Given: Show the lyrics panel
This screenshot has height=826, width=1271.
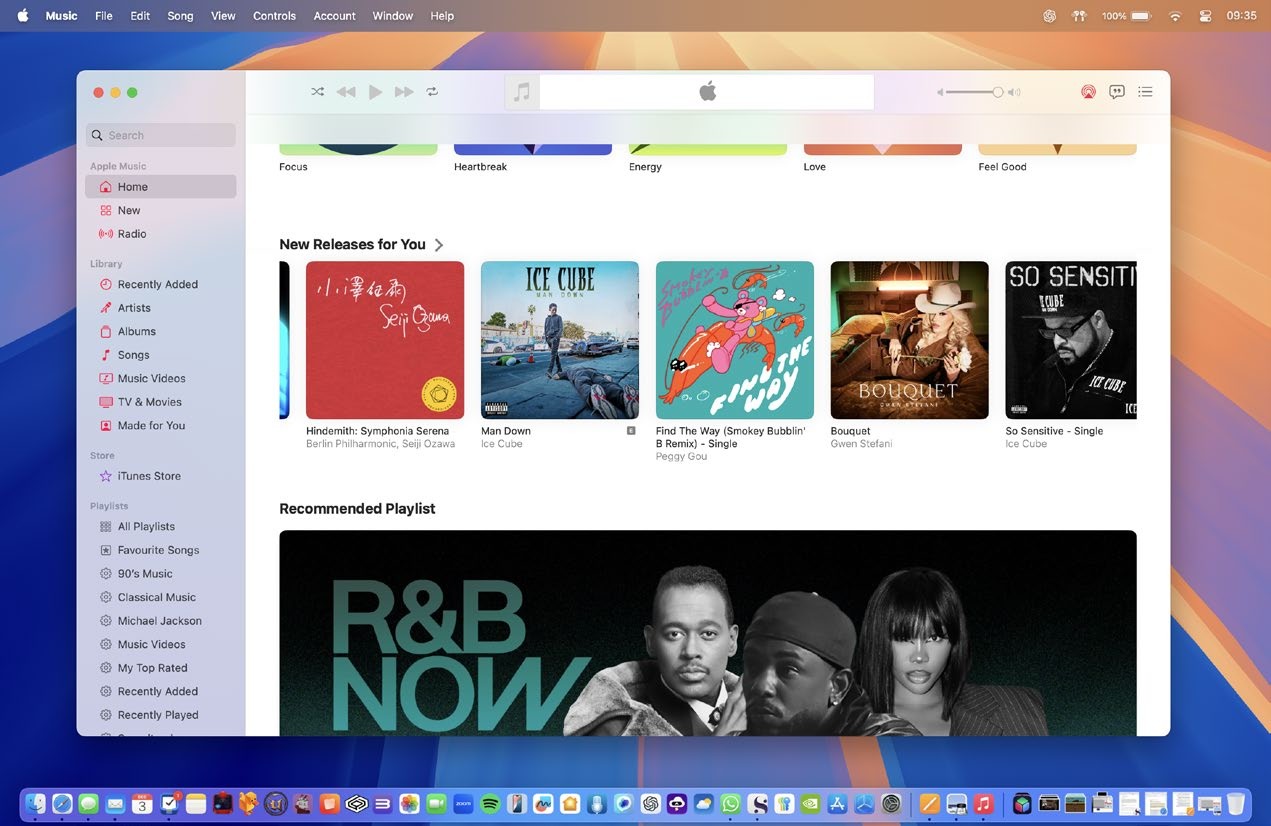Looking at the screenshot, I should pos(1117,92).
